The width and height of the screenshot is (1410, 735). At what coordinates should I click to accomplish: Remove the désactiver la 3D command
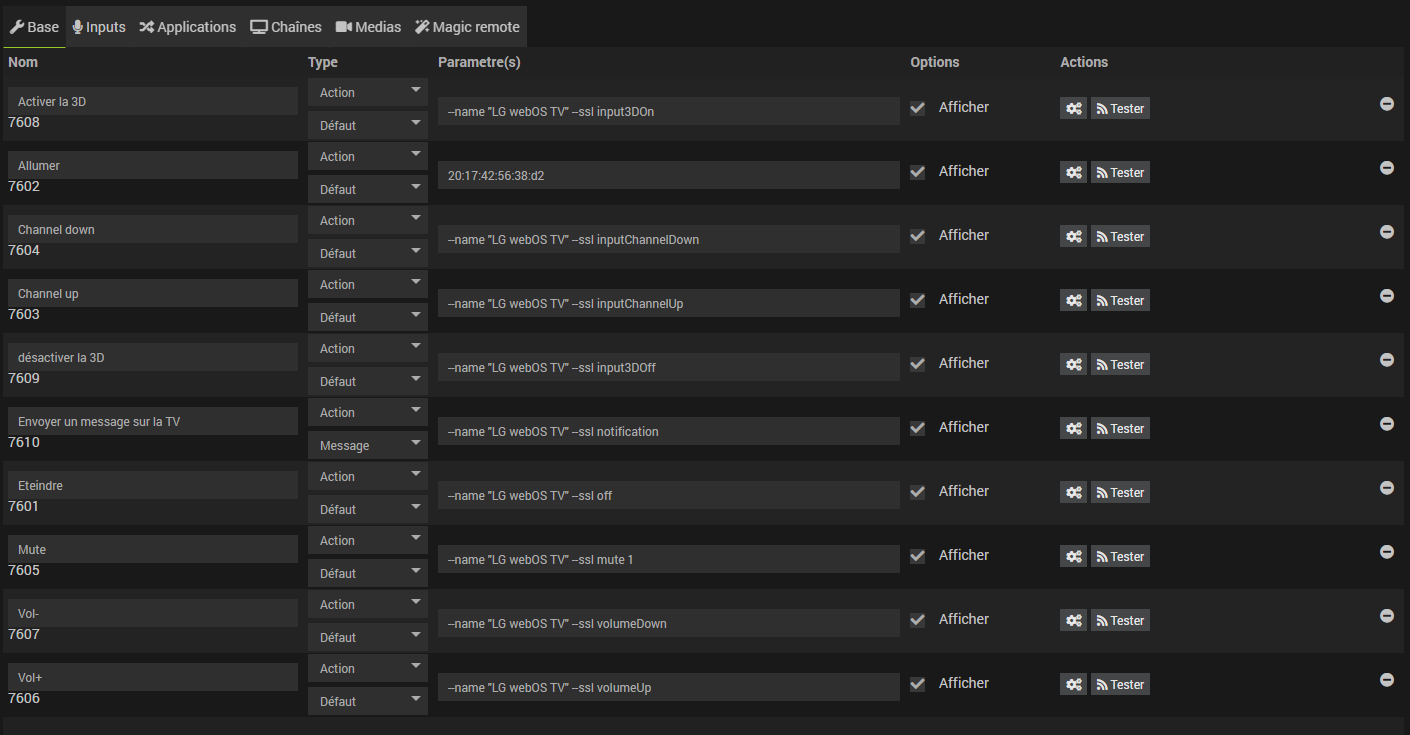coord(1386,360)
